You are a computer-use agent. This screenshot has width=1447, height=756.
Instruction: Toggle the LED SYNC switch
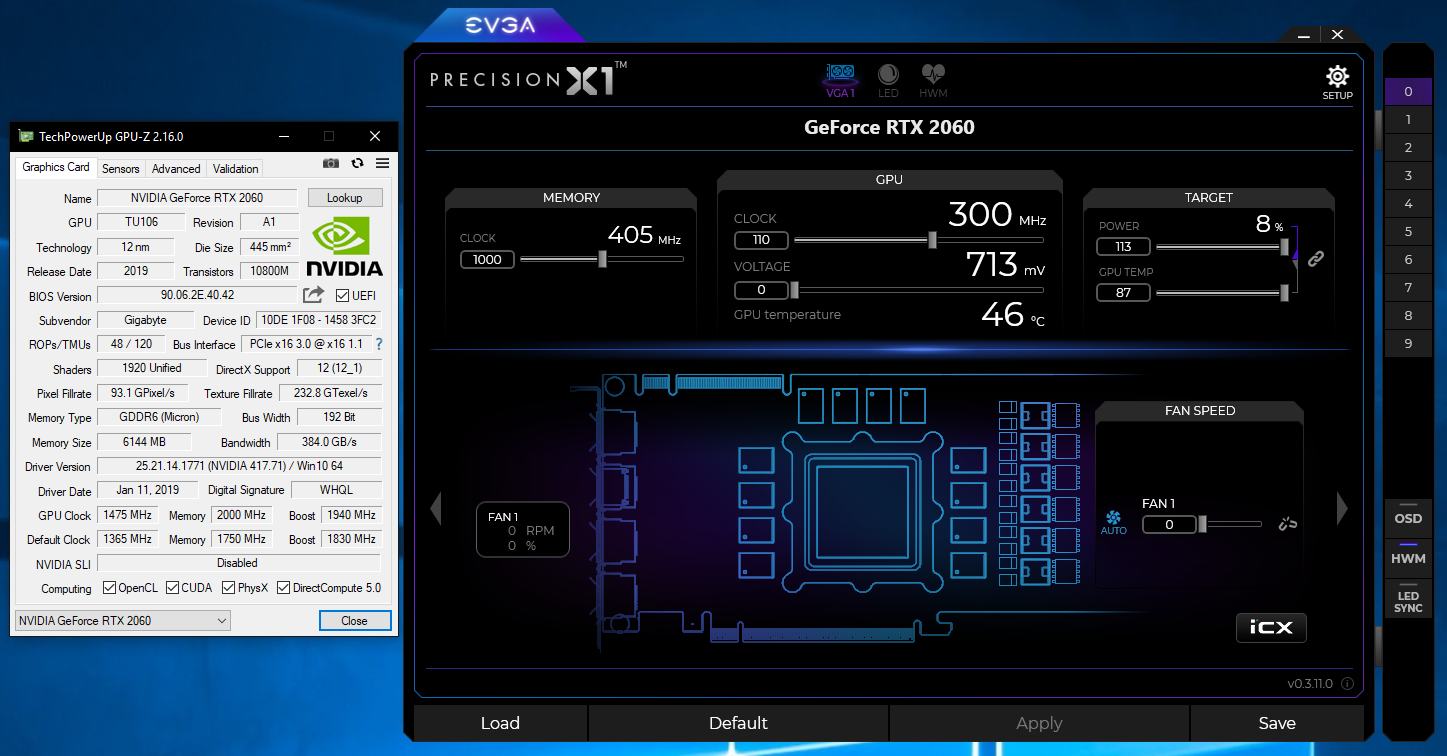pos(1408,599)
